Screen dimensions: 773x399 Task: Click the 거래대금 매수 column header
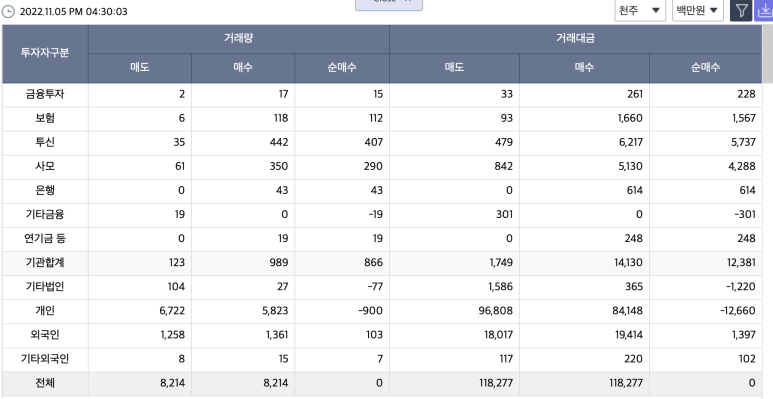point(584,68)
